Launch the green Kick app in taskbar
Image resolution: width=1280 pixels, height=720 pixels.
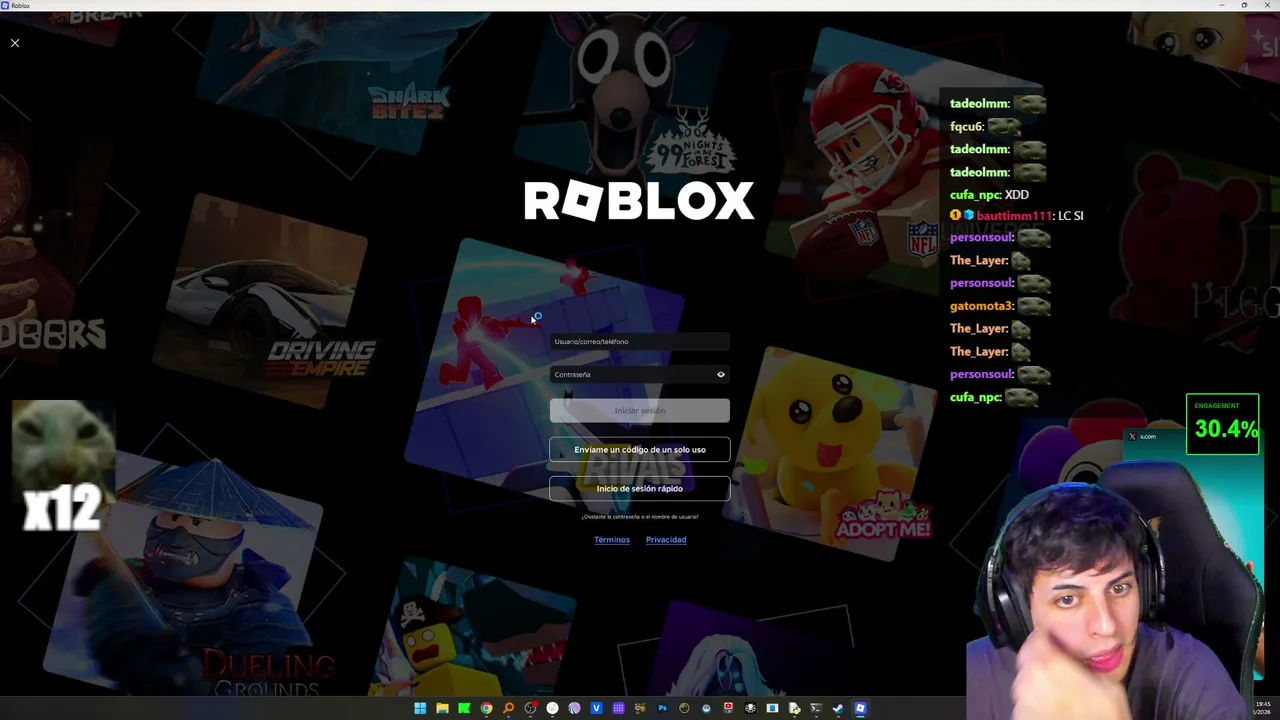464,709
